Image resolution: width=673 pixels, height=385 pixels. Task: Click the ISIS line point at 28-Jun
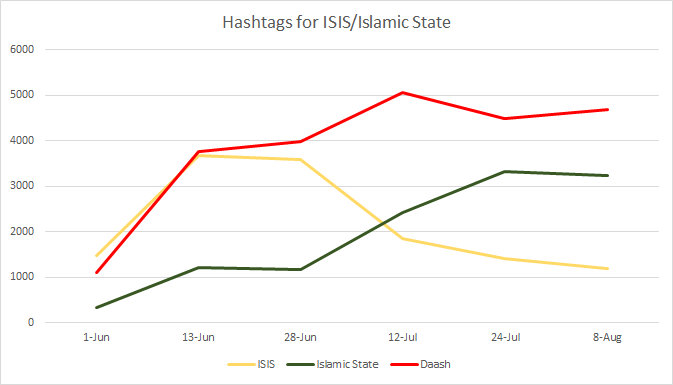300,160
